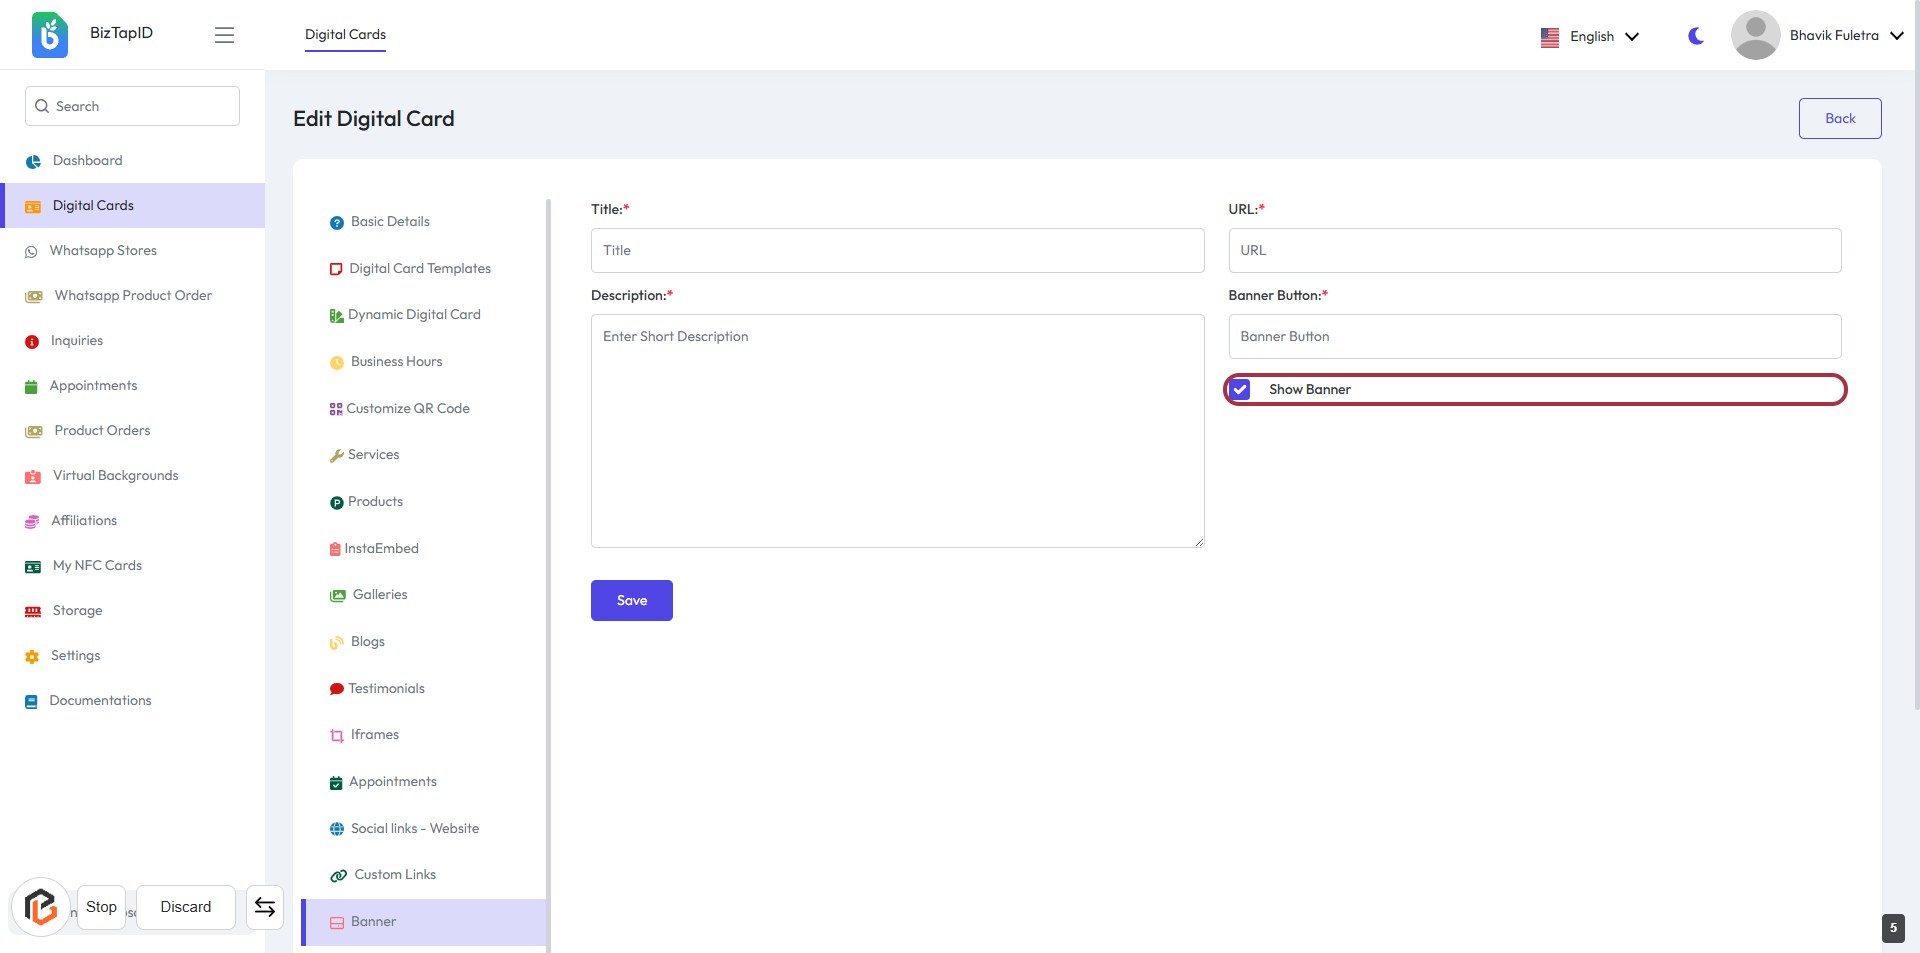This screenshot has height=953, width=1920.
Task: Open the Digital Cards top tab
Action: (x=345, y=35)
